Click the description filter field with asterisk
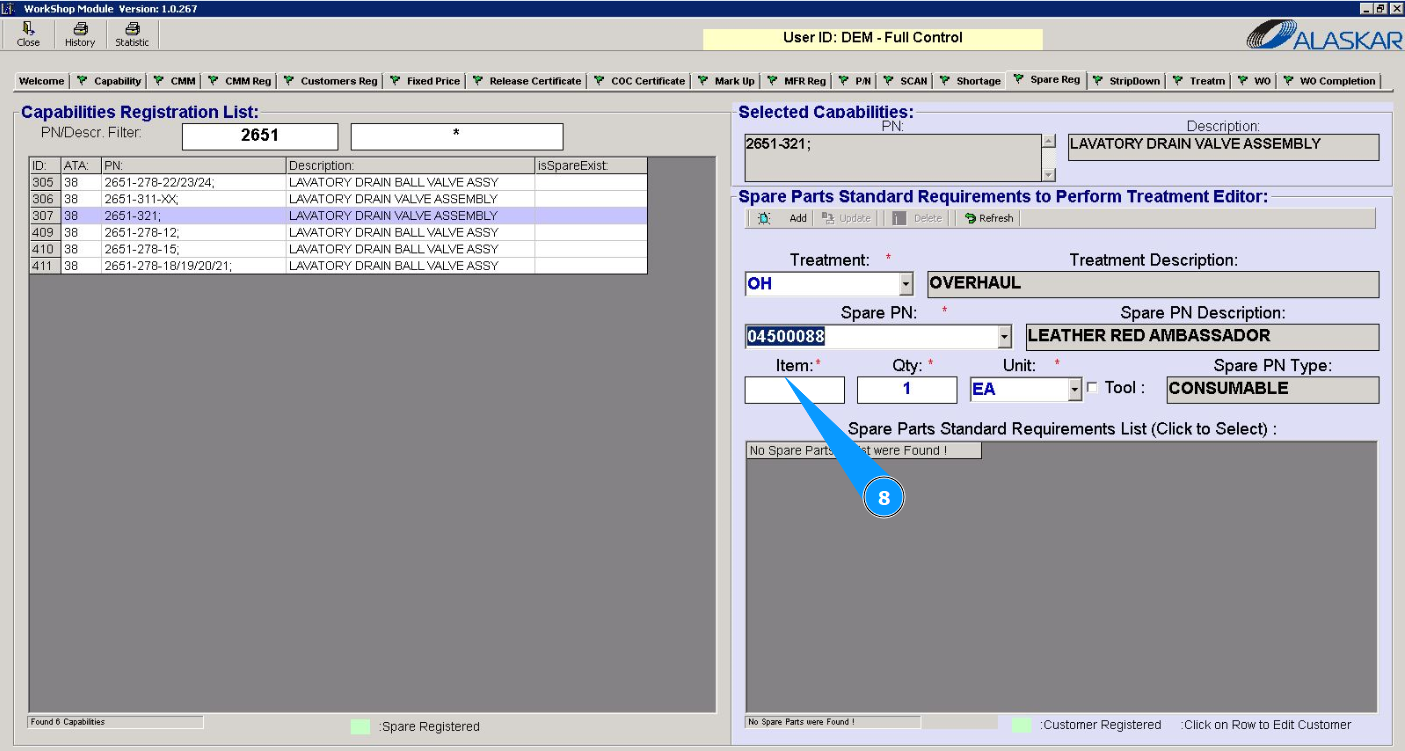 point(457,136)
